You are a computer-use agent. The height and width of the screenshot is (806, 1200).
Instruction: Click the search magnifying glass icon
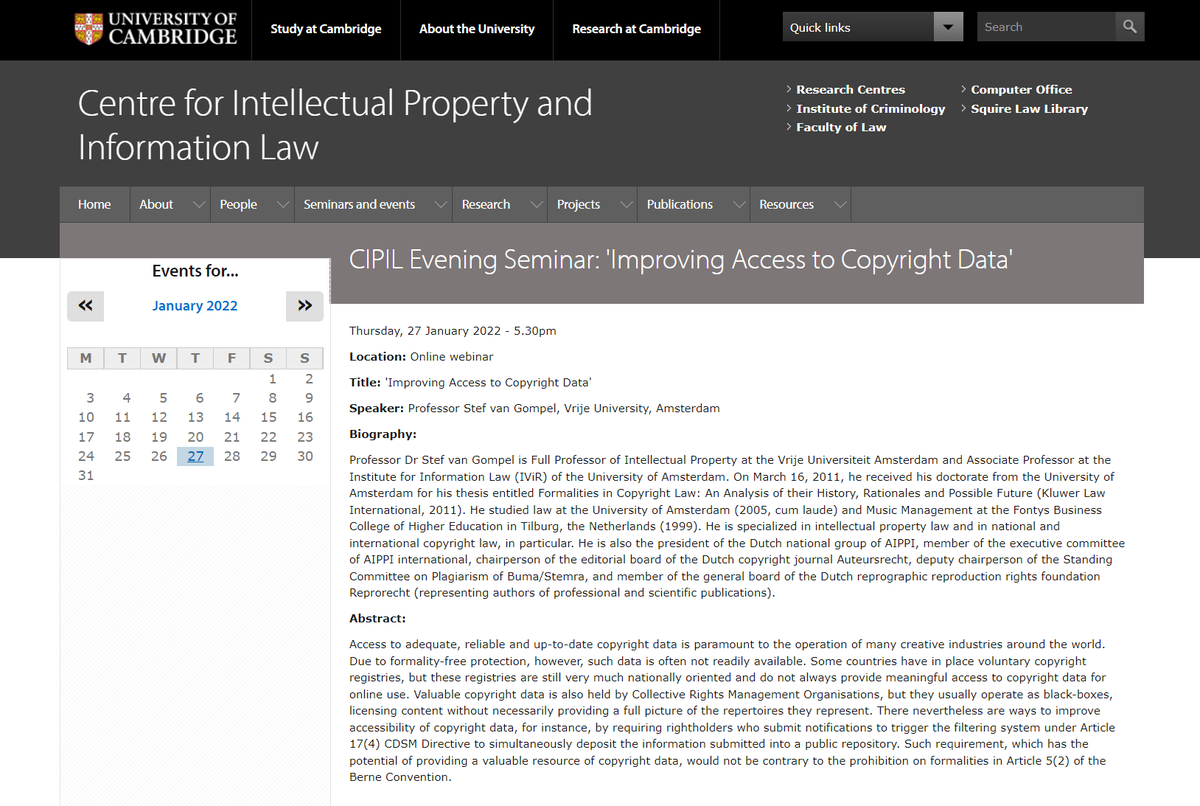pos(1129,27)
